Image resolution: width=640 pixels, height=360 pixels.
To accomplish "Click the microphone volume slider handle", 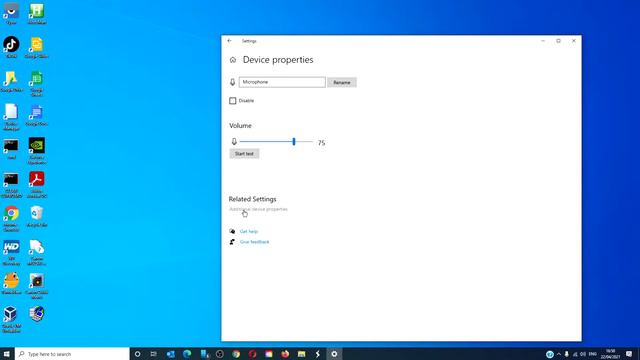I will point(293,142).
